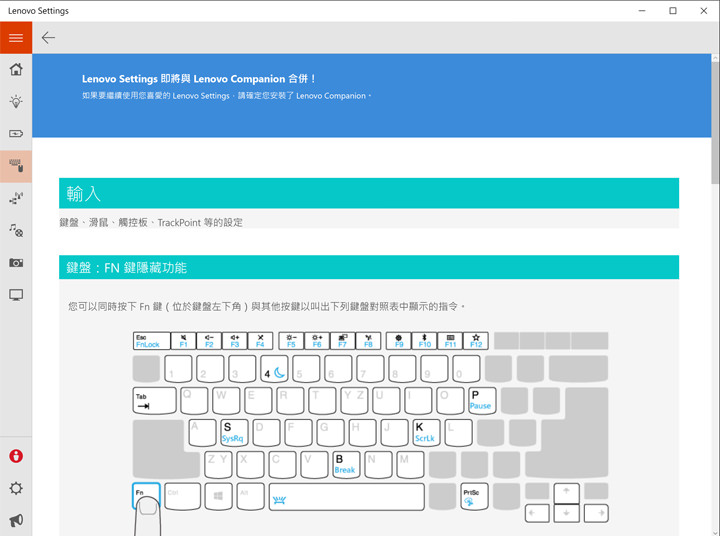Open the Home page in sidebar

(16, 70)
